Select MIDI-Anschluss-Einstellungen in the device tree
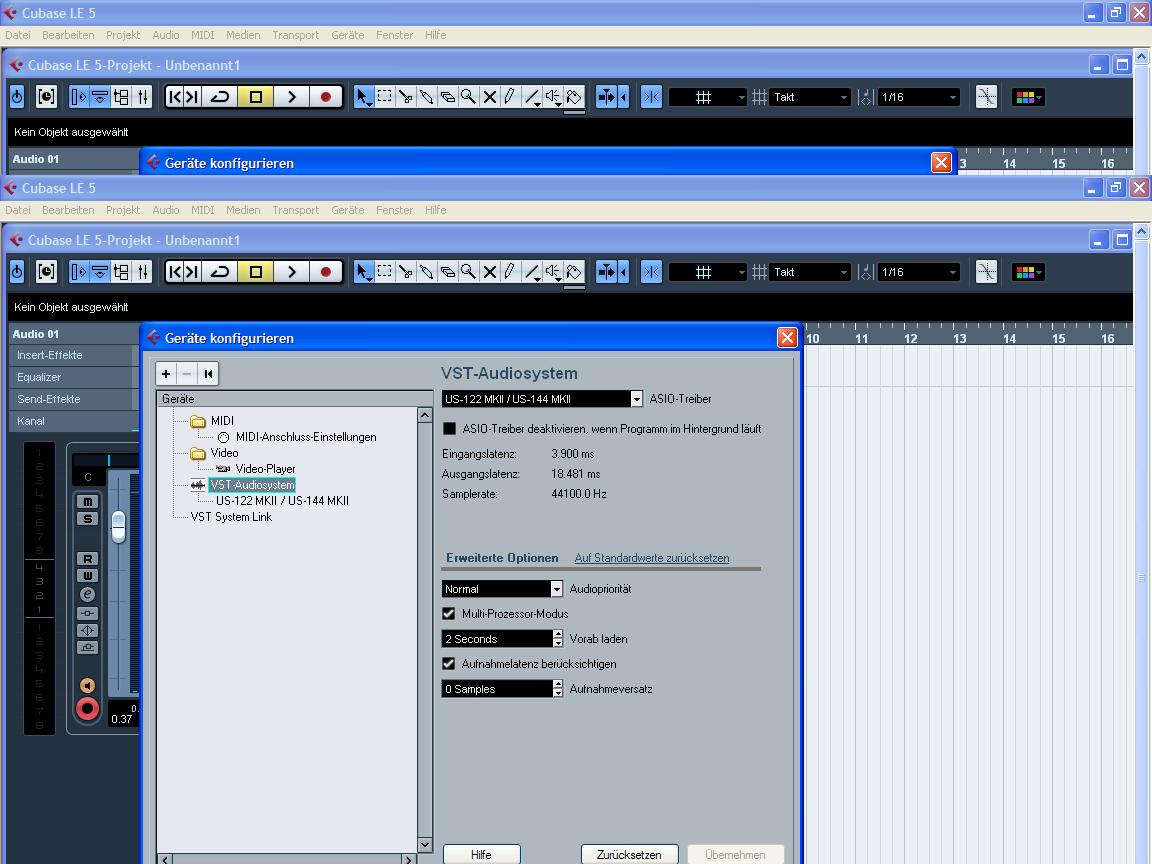 coord(306,437)
